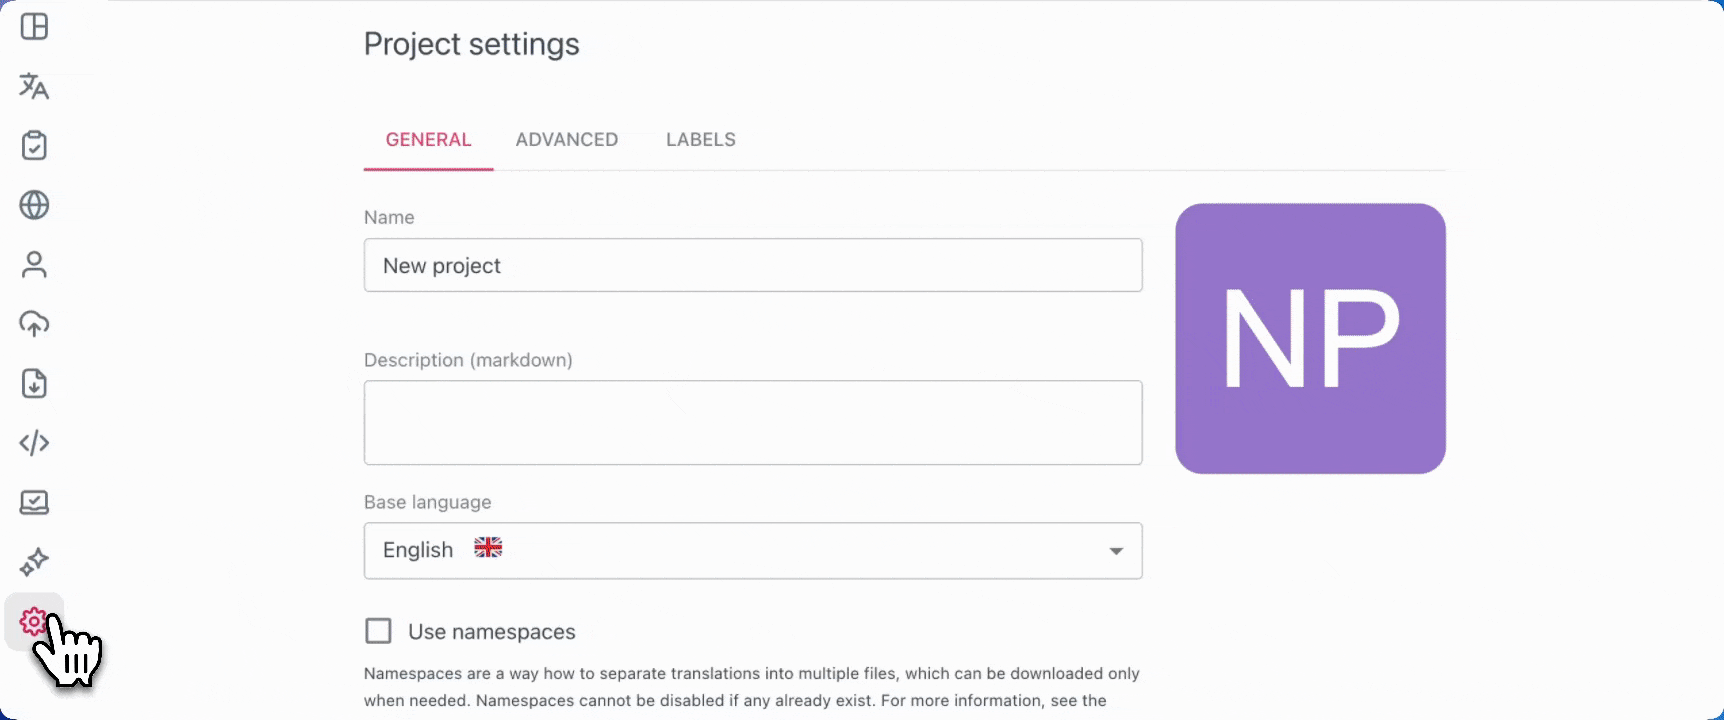Open the Integrate code brackets icon

34,443
